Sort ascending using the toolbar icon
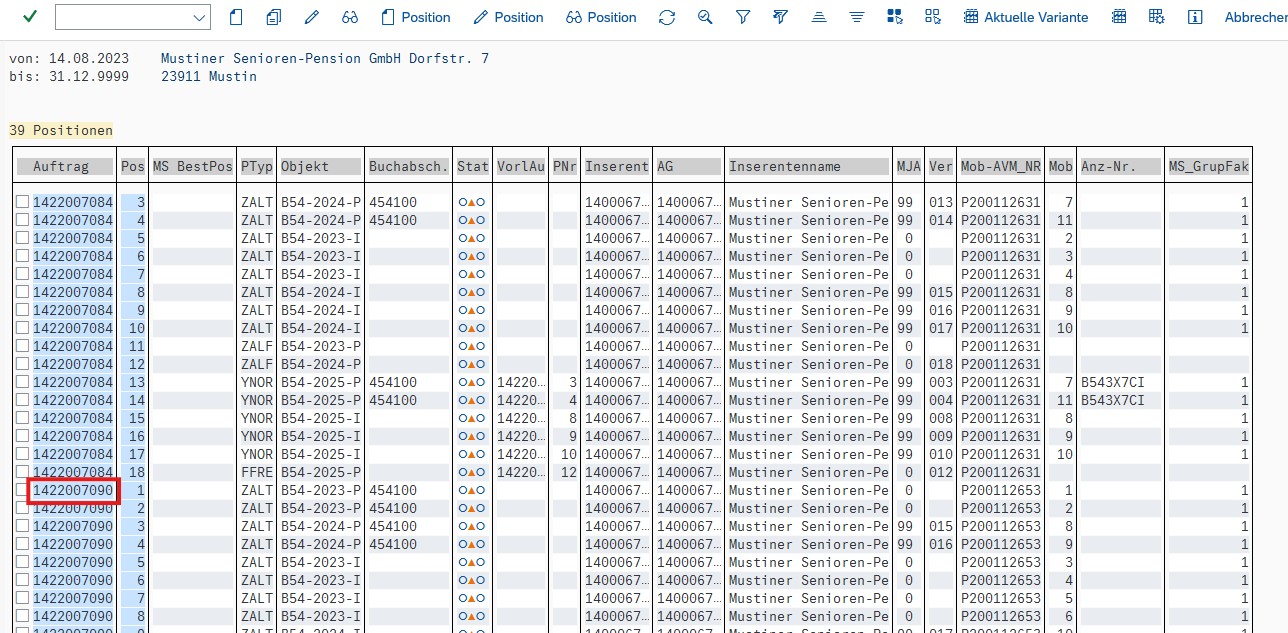1288x633 pixels. 818,17
